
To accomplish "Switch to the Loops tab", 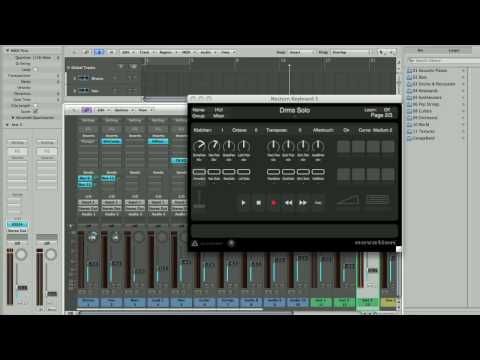I will (x=454, y=50).
